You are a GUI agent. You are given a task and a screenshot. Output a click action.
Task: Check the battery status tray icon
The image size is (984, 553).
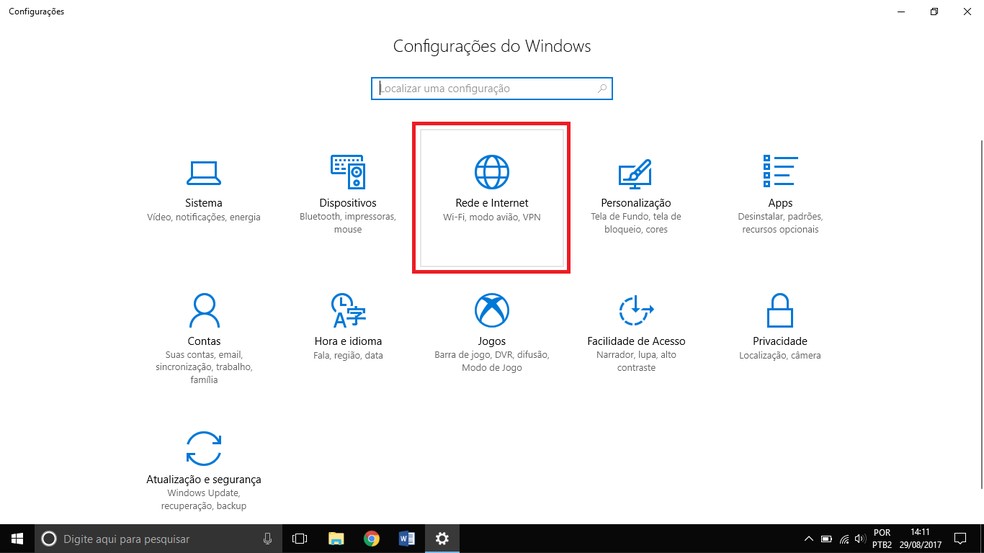click(826, 539)
